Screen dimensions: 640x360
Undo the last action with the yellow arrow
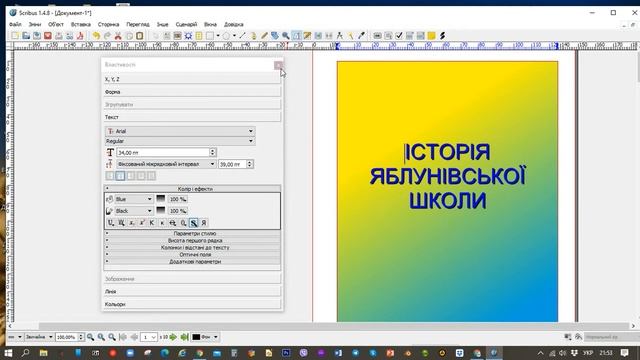96,36
